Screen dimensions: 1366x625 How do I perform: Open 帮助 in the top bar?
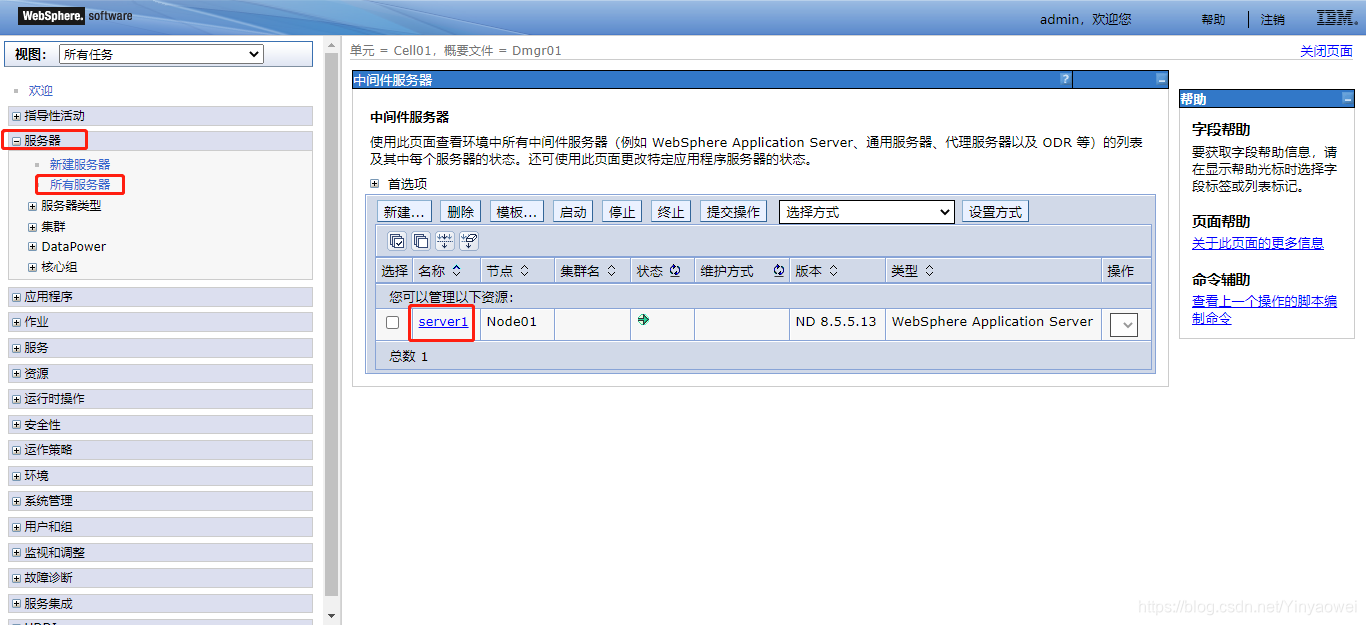click(x=1213, y=20)
